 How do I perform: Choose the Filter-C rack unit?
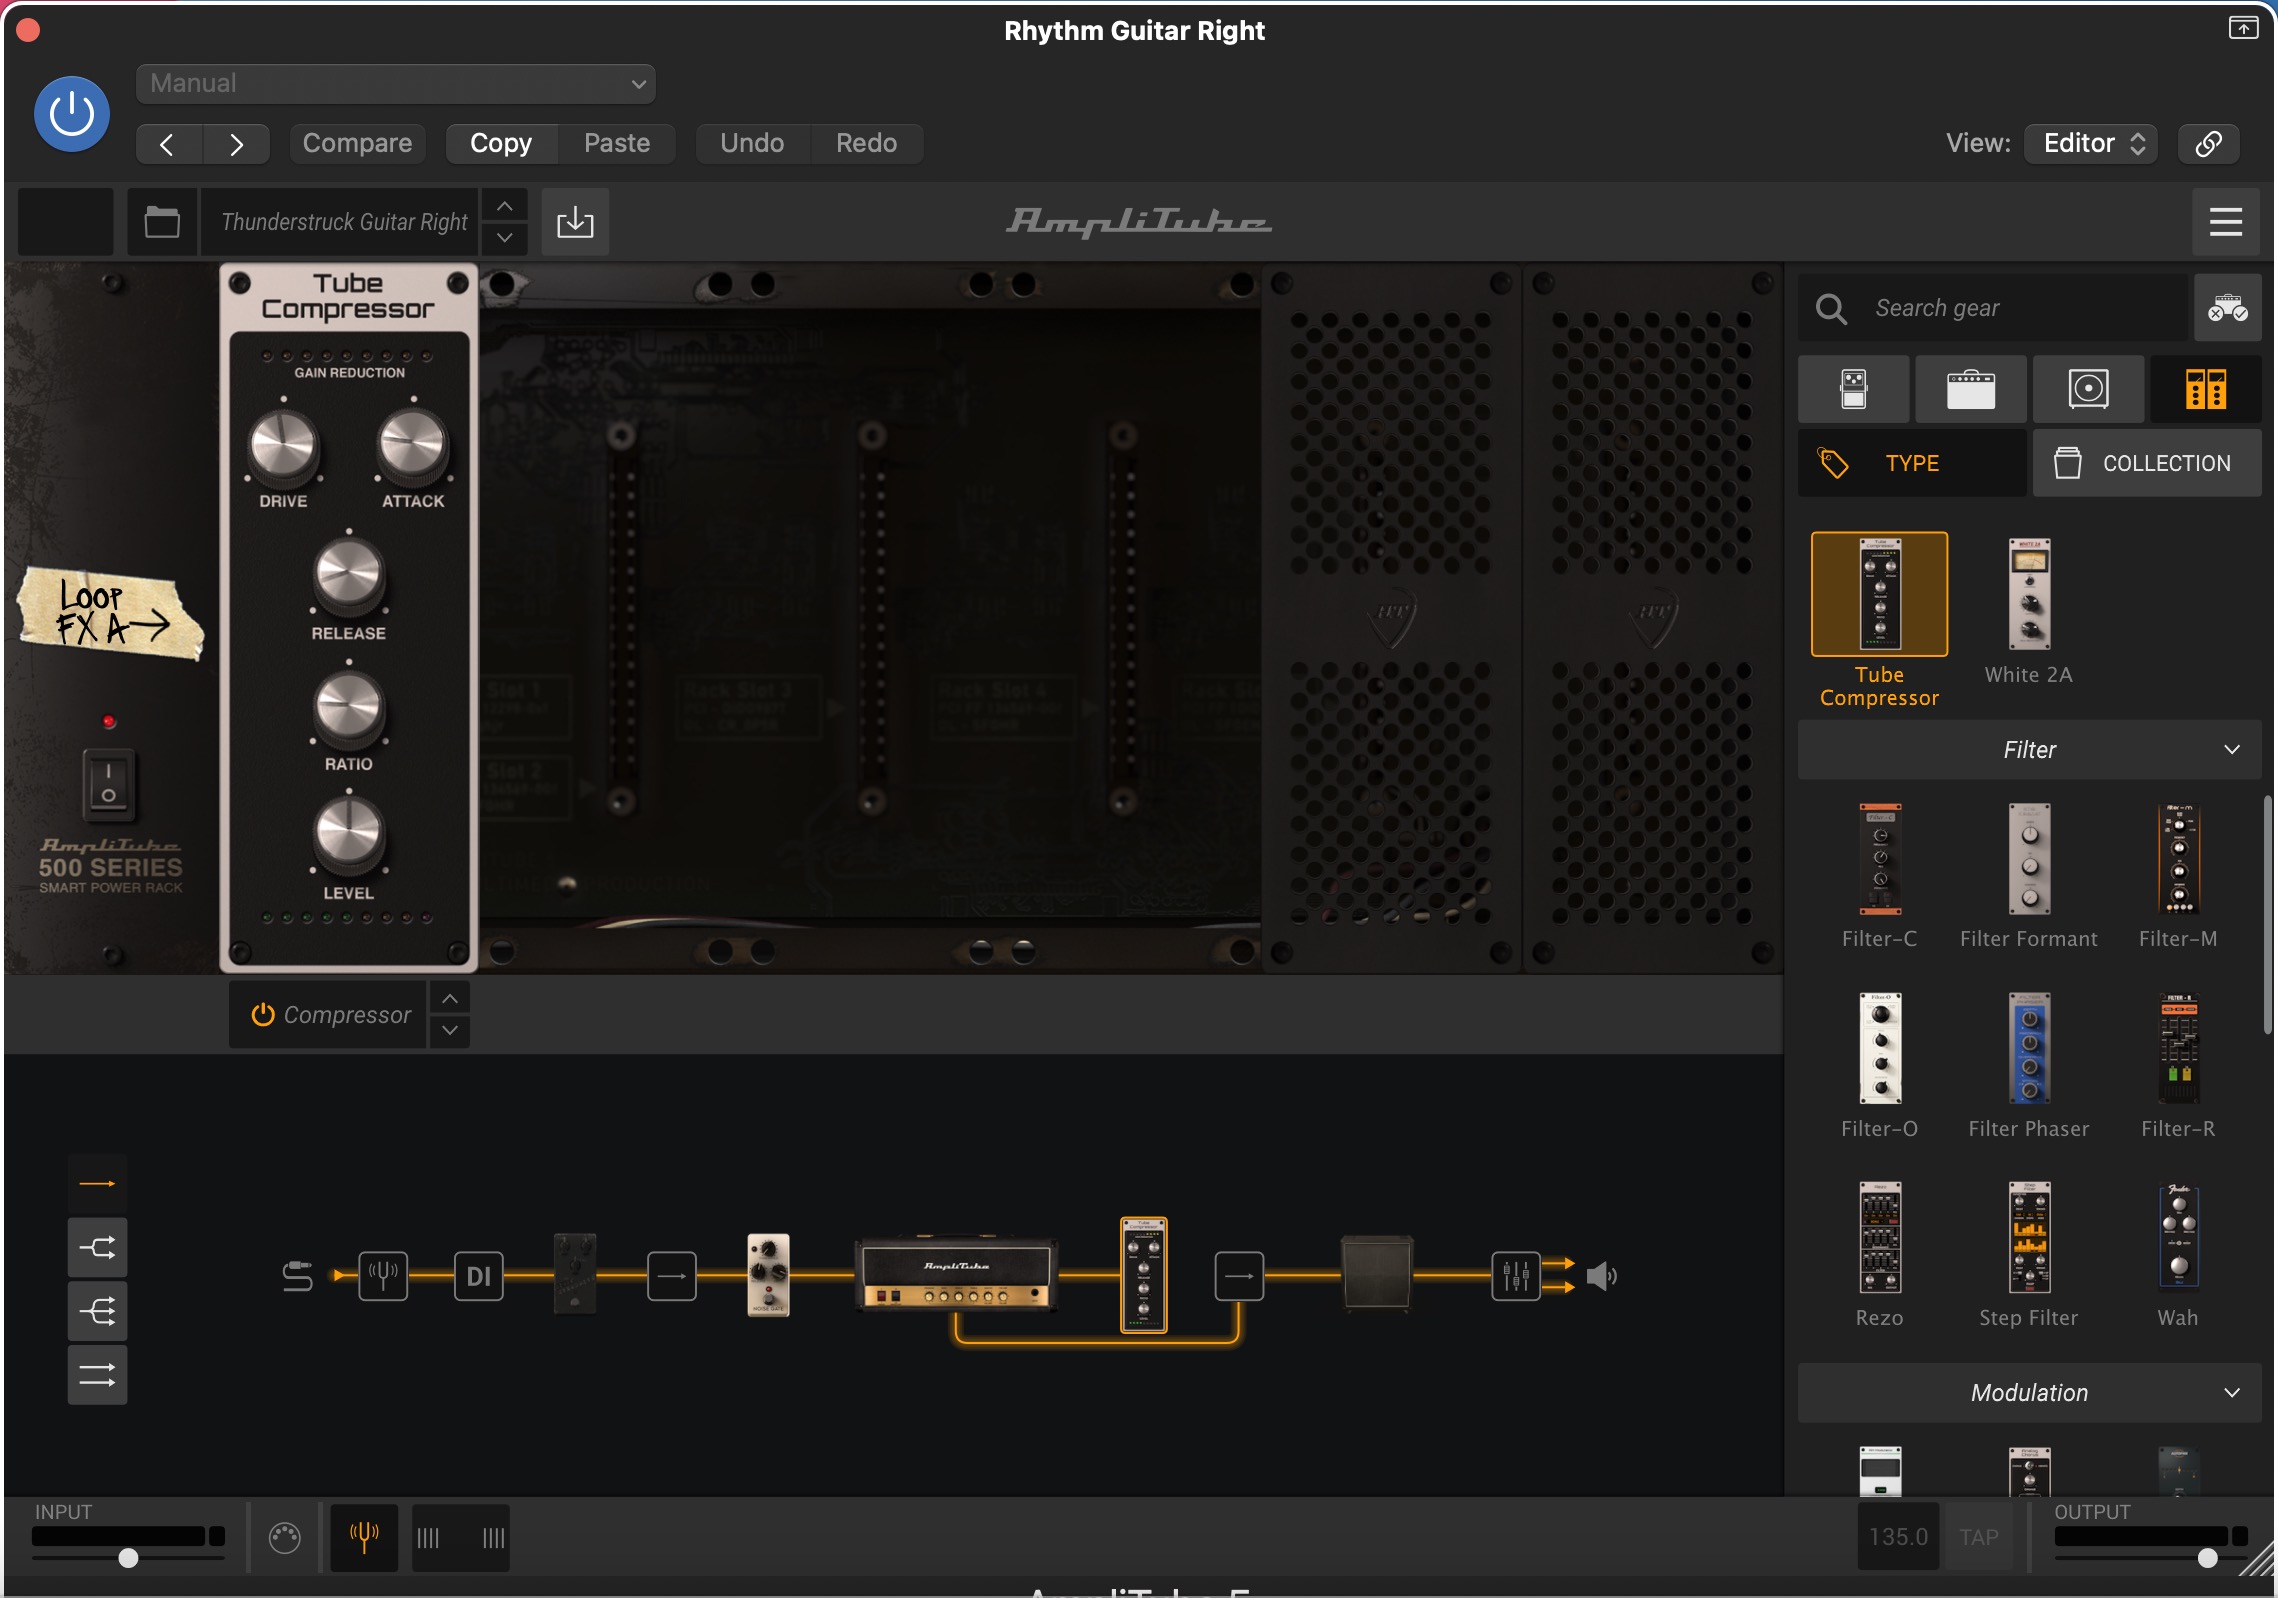(1879, 860)
